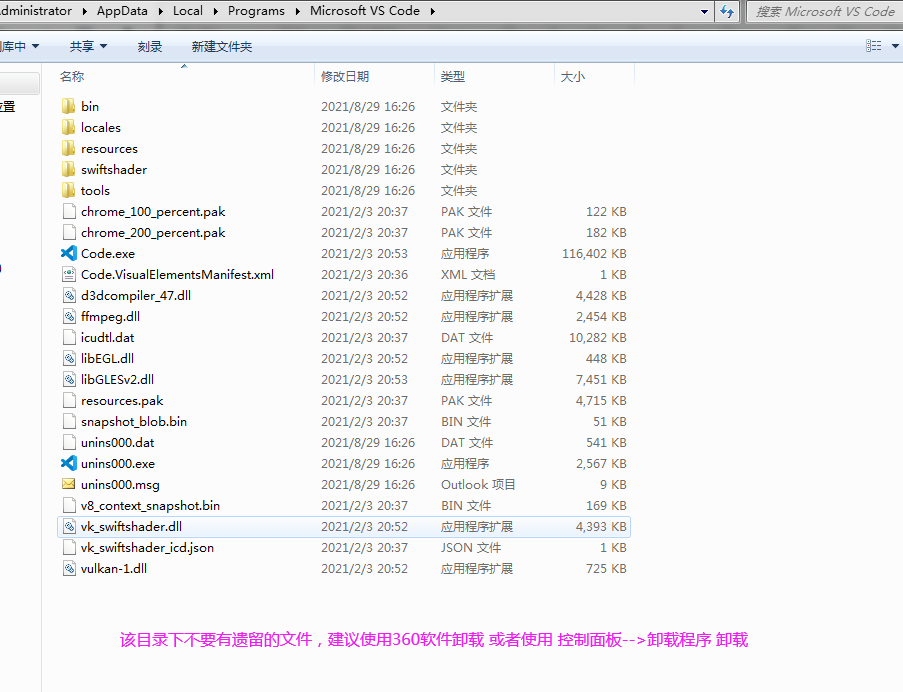Click the 刻录 toolbar command
Viewport: 903px width, 692px height.
(x=149, y=46)
